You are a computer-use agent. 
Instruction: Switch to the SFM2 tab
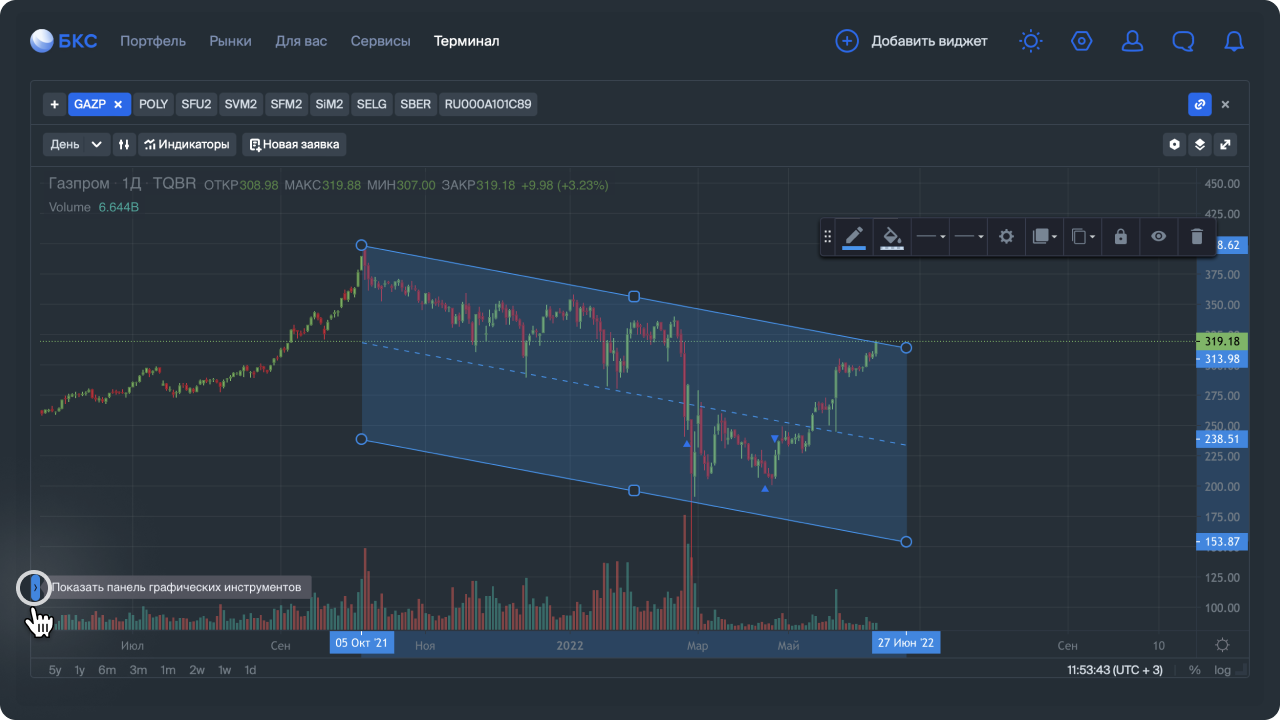(286, 104)
